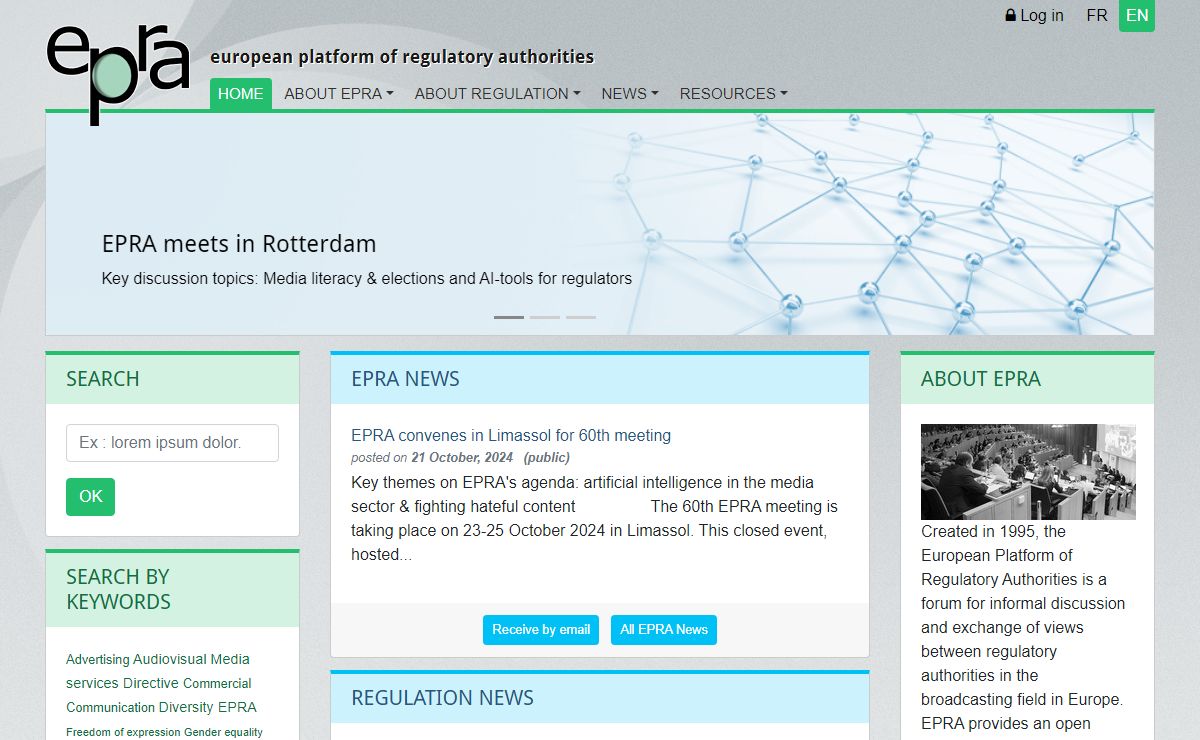Click the 'posted on 21 October, 2024' date
The height and width of the screenshot is (740, 1200).
(x=432, y=458)
